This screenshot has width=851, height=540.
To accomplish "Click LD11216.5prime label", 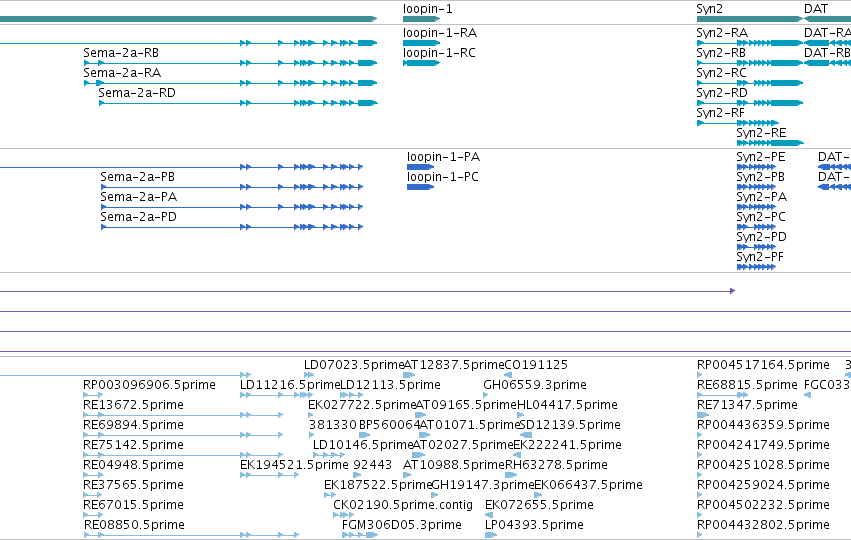I will point(290,385).
